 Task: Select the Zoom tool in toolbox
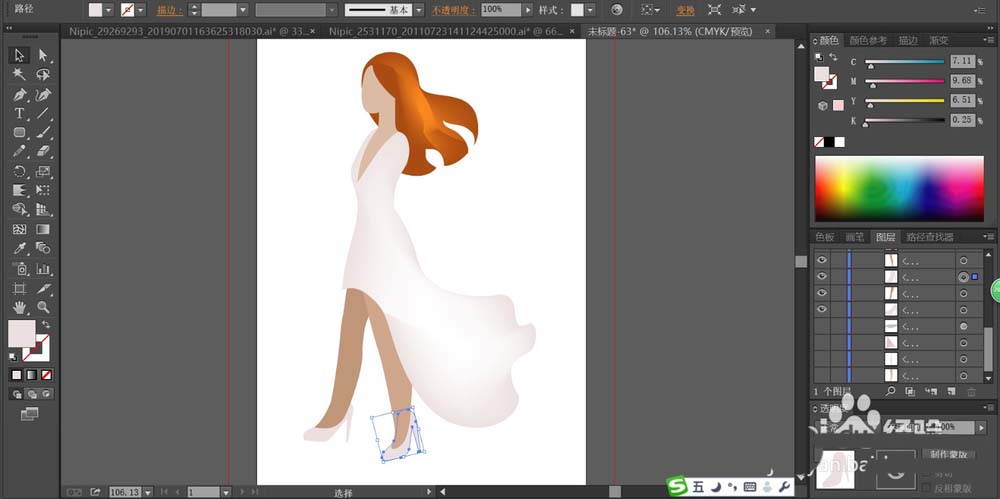(43, 307)
